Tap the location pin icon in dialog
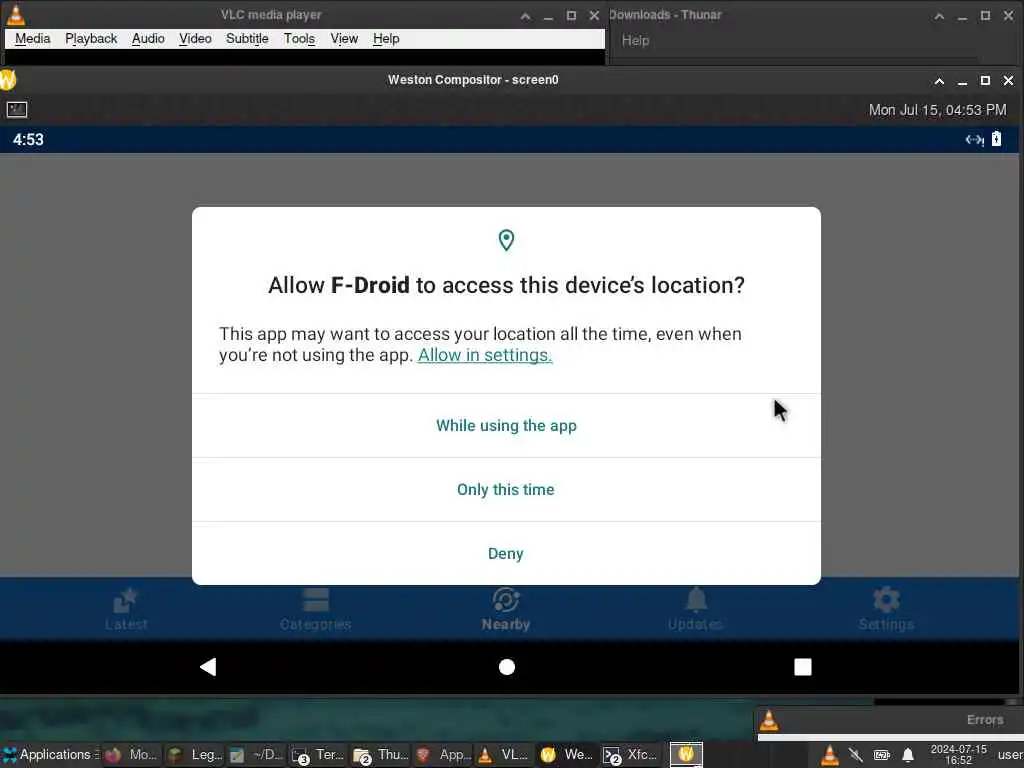1024x768 pixels. coord(506,240)
